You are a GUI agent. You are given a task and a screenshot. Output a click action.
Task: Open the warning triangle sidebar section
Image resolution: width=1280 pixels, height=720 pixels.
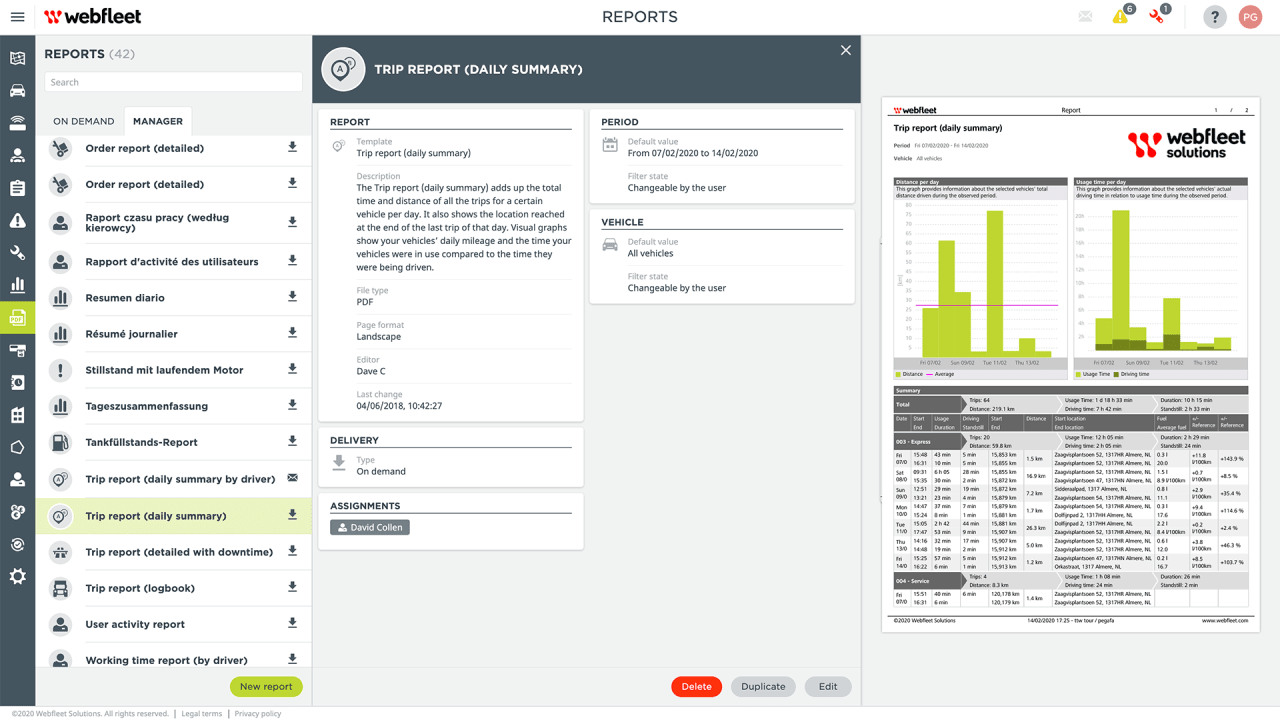(x=17, y=221)
